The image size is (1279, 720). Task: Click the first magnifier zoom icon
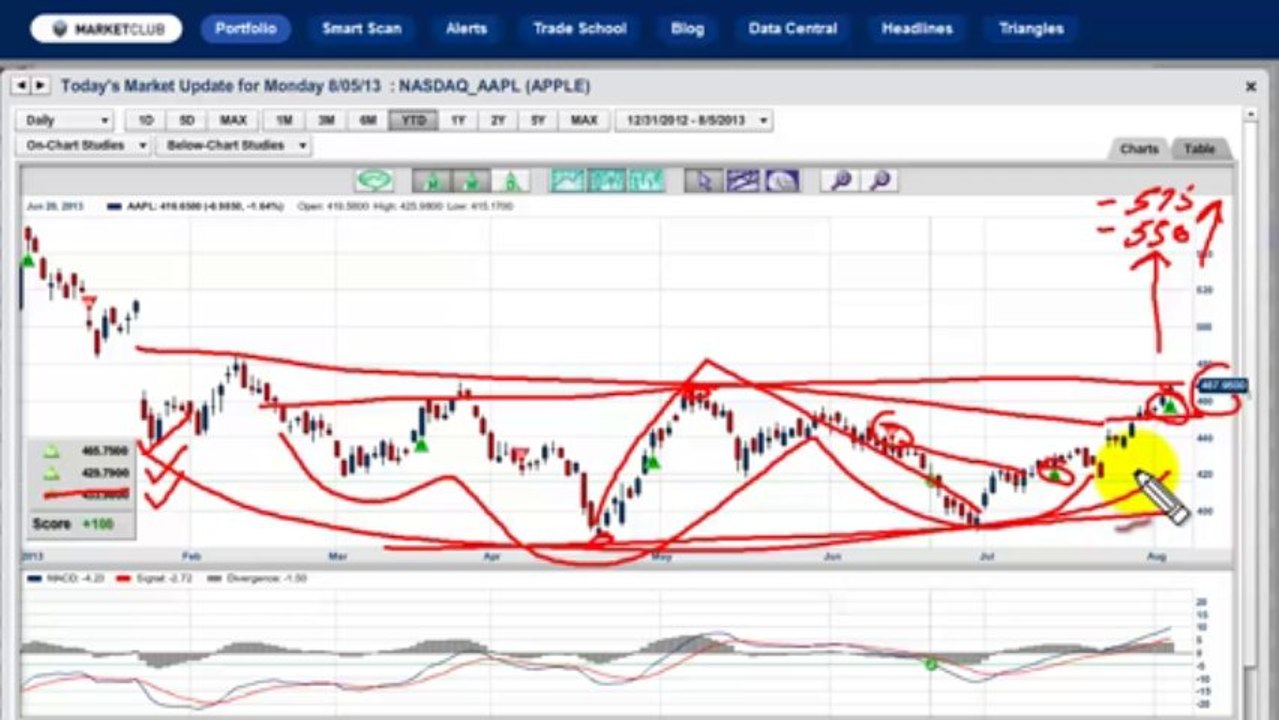(x=840, y=181)
